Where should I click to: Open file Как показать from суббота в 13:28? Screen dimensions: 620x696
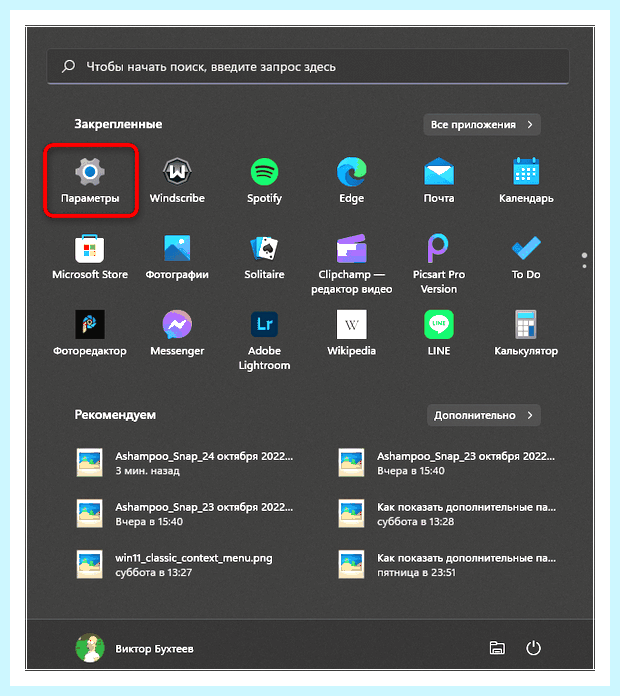446,514
